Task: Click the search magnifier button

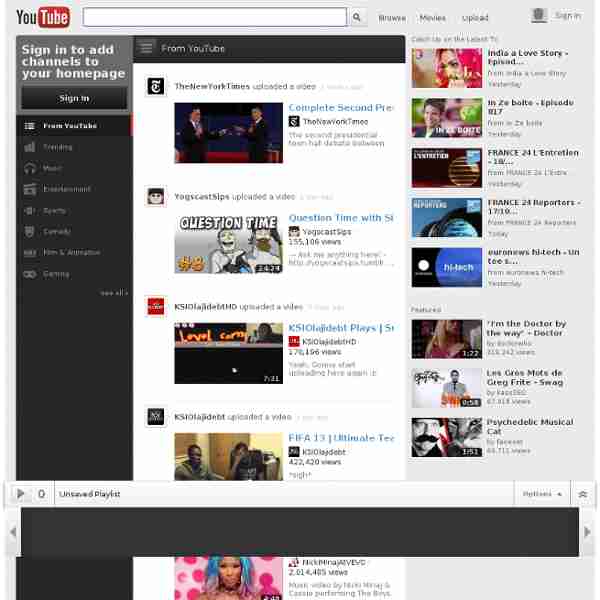Action: (359, 17)
